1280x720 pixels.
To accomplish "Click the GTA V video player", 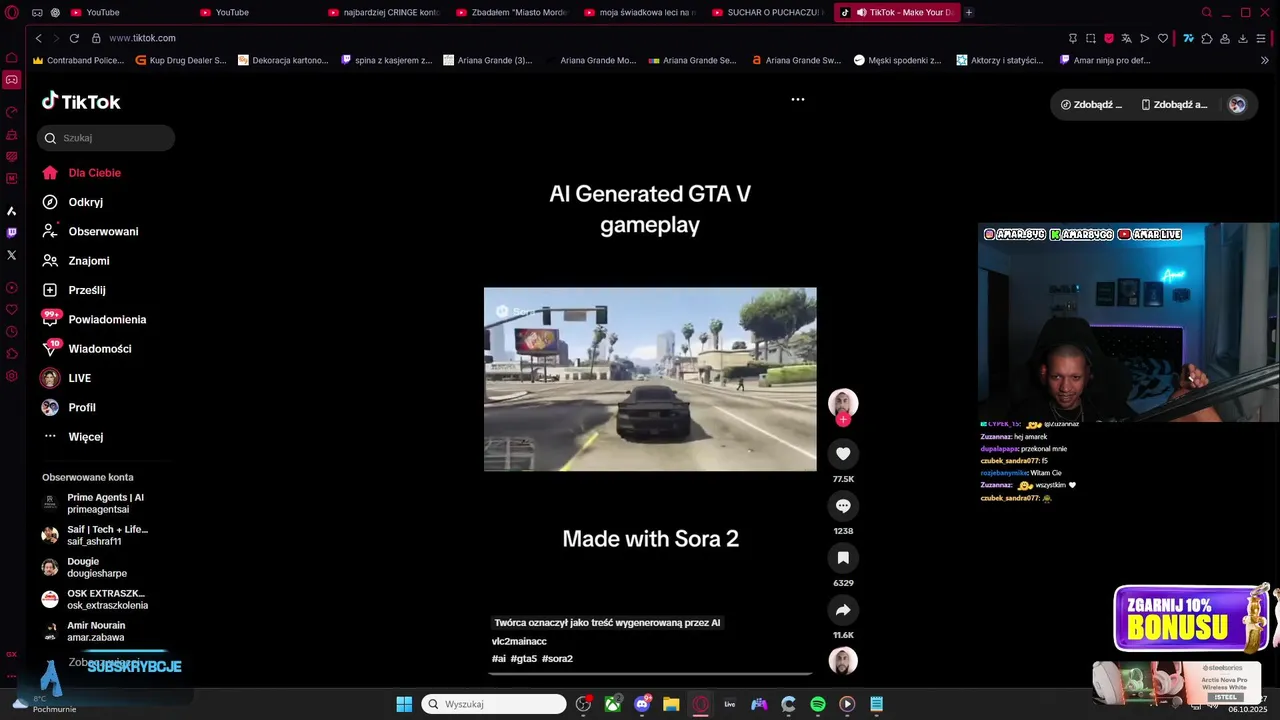I will [650, 379].
